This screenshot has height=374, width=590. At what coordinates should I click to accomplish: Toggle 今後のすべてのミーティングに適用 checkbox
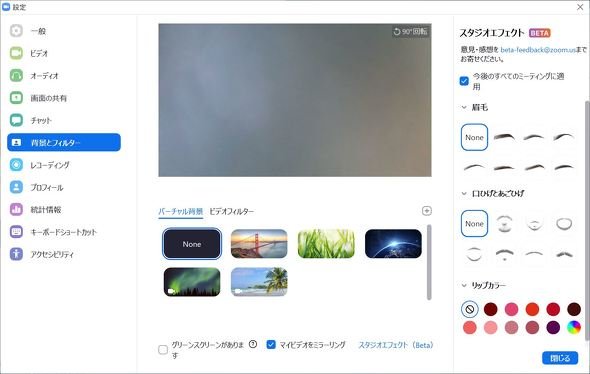click(464, 81)
